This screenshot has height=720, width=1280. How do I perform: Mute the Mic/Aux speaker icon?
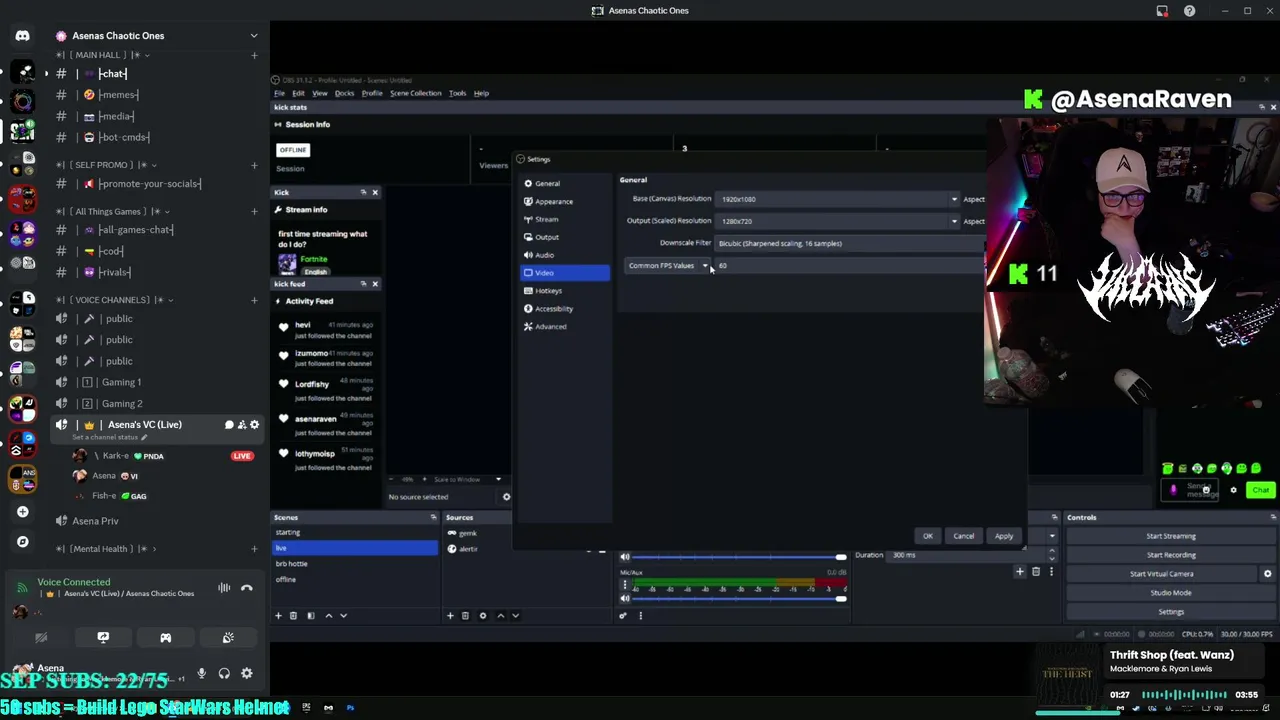(625, 599)
